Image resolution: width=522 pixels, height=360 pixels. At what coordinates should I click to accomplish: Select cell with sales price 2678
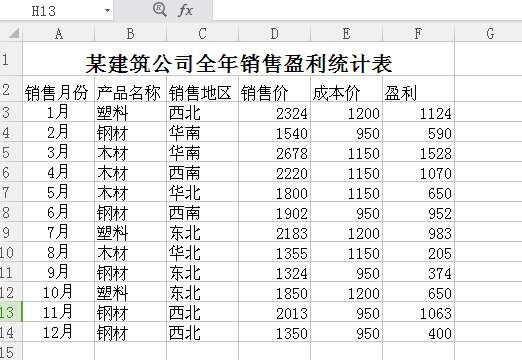274,152
